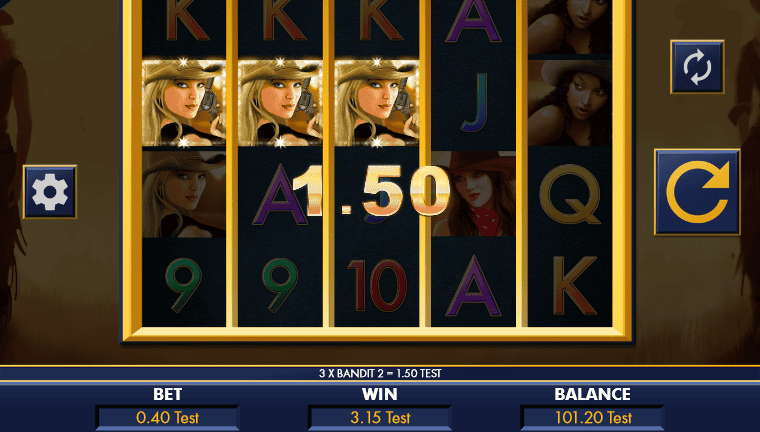
Task: Click the green 9 on the second reel
Action: tap(280, 285)
